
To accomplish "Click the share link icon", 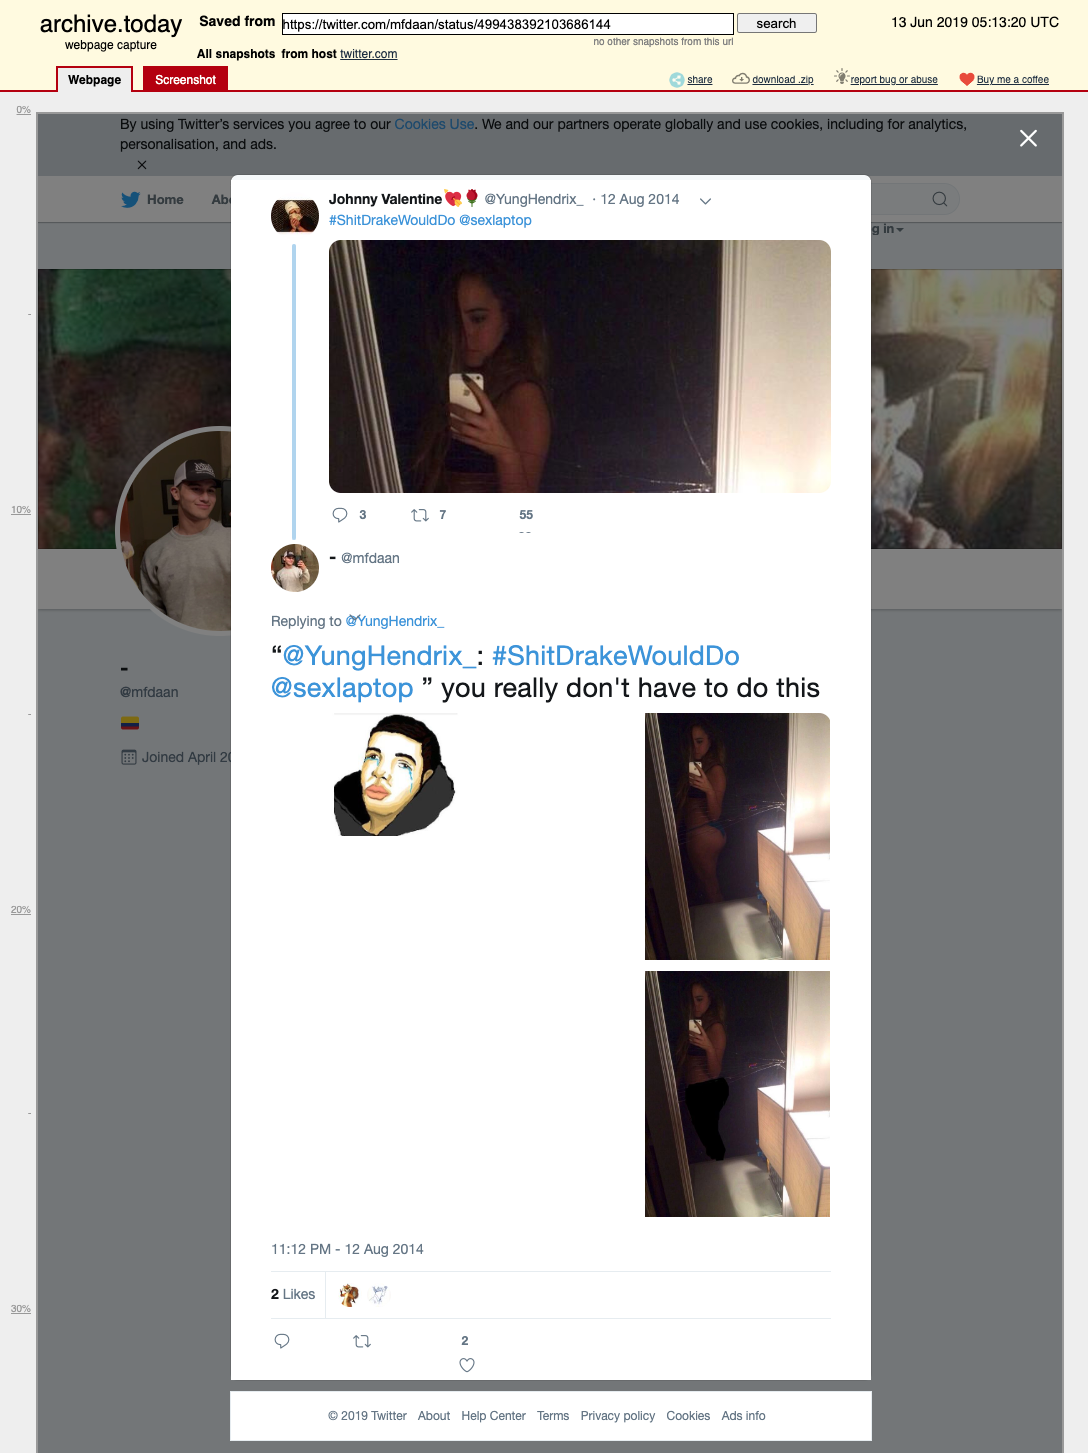I will click(x=677, y=80).
